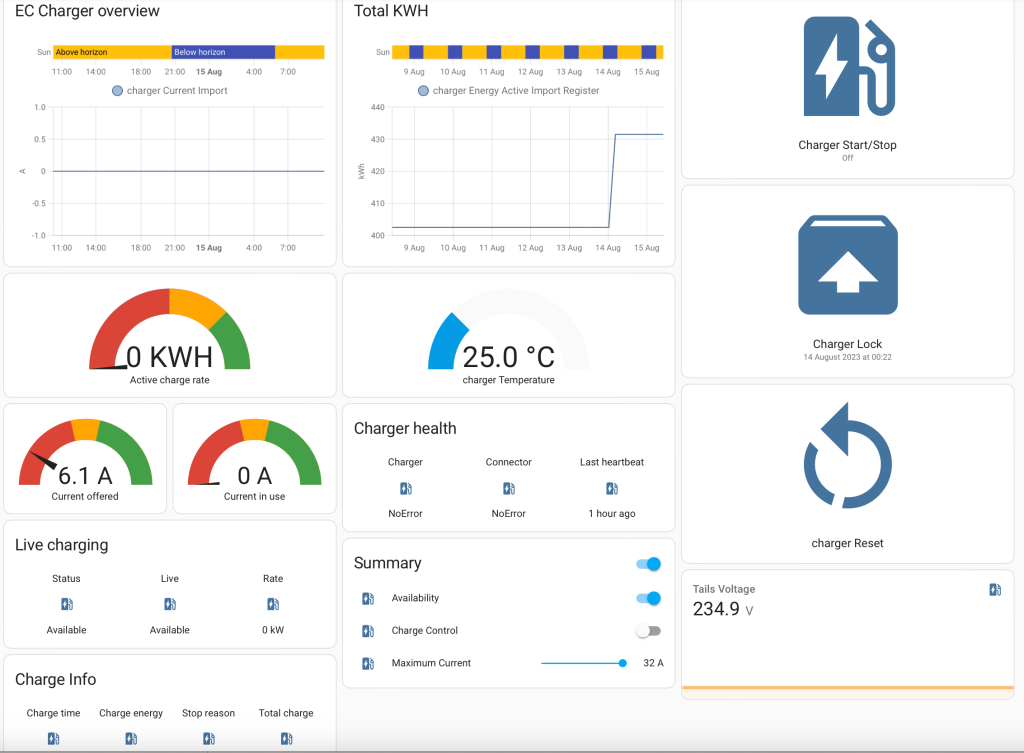
Task: Disable the Availability switch
Action: [649, 598]
